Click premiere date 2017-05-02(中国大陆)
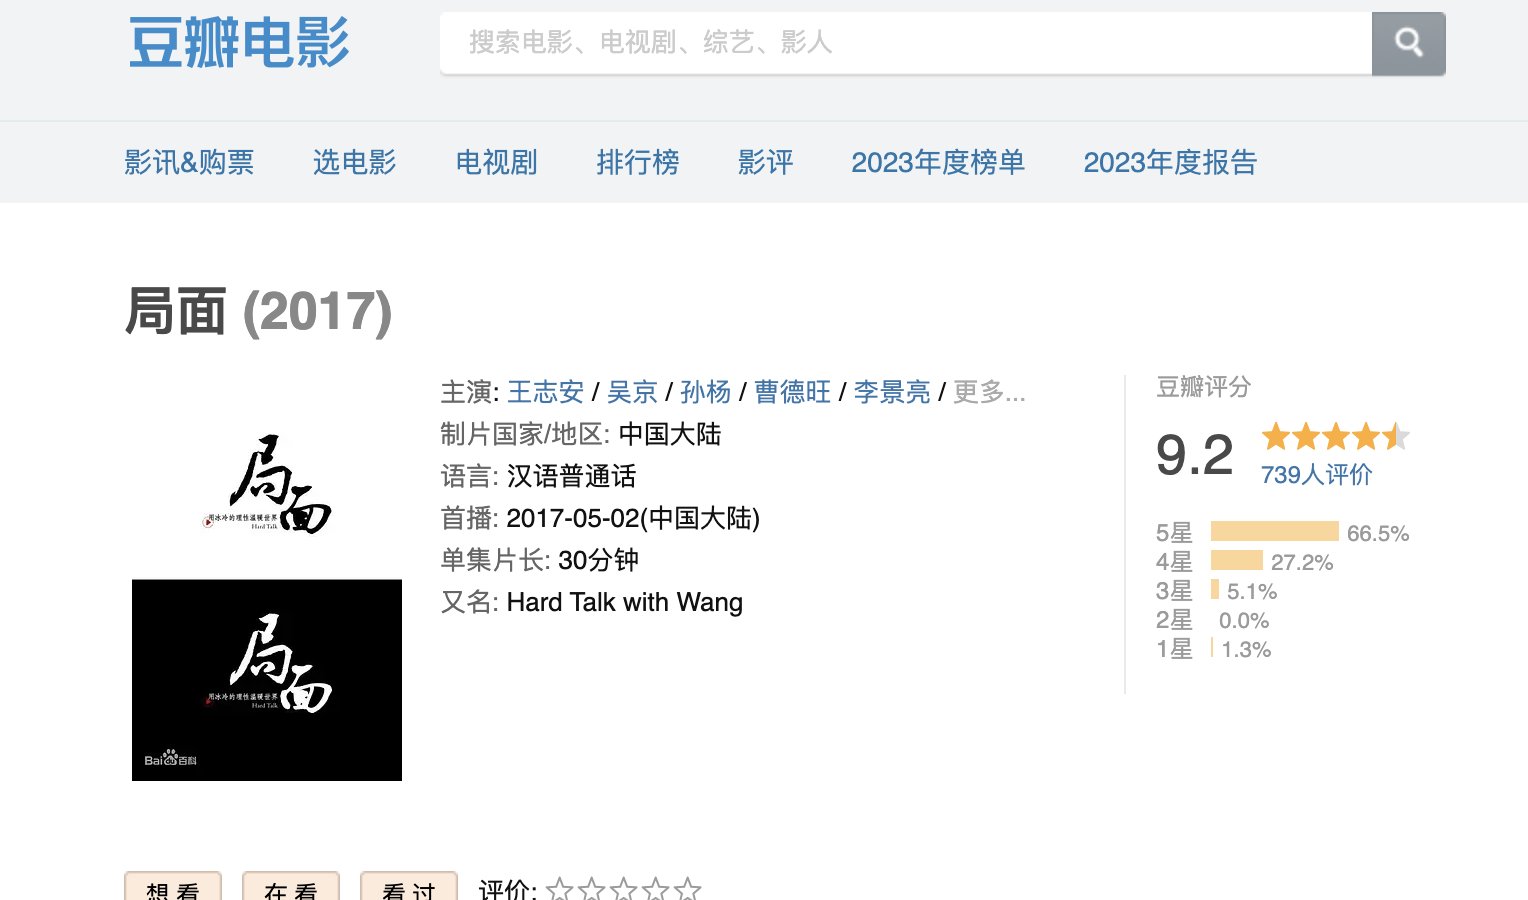The width and height of the screenshot is (1528, 900). (x=633, y=518)
